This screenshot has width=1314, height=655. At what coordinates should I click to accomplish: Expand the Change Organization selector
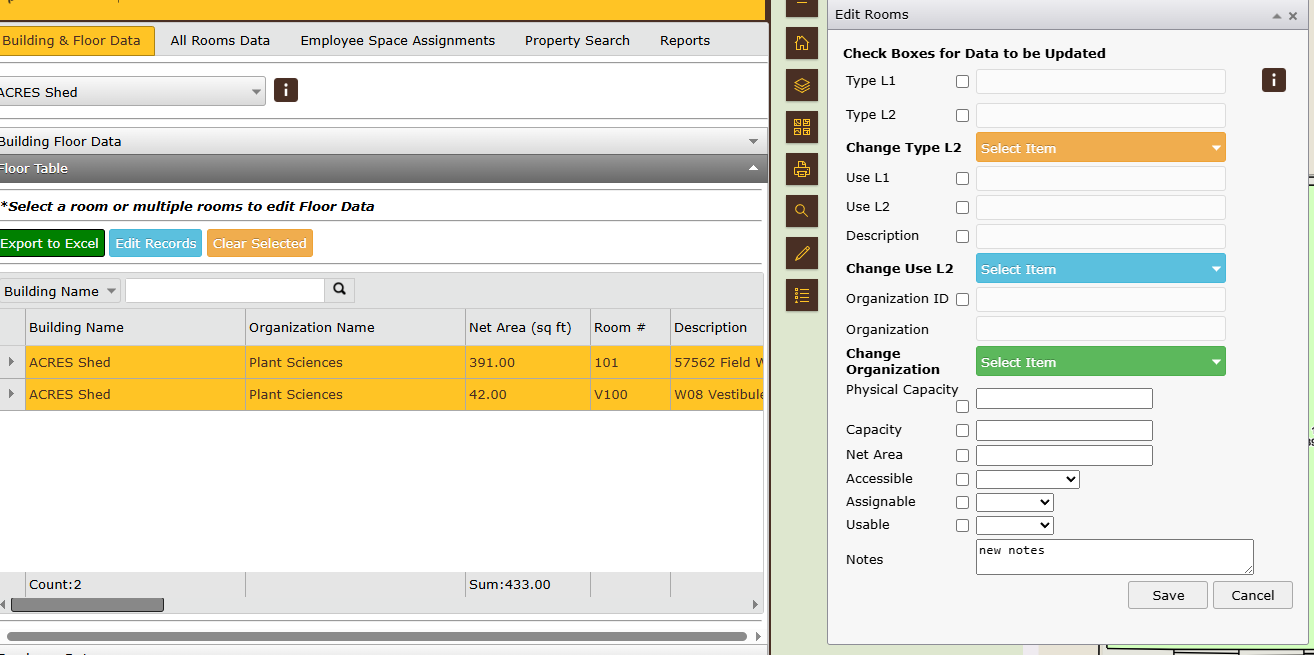[x=1100, y=361]
